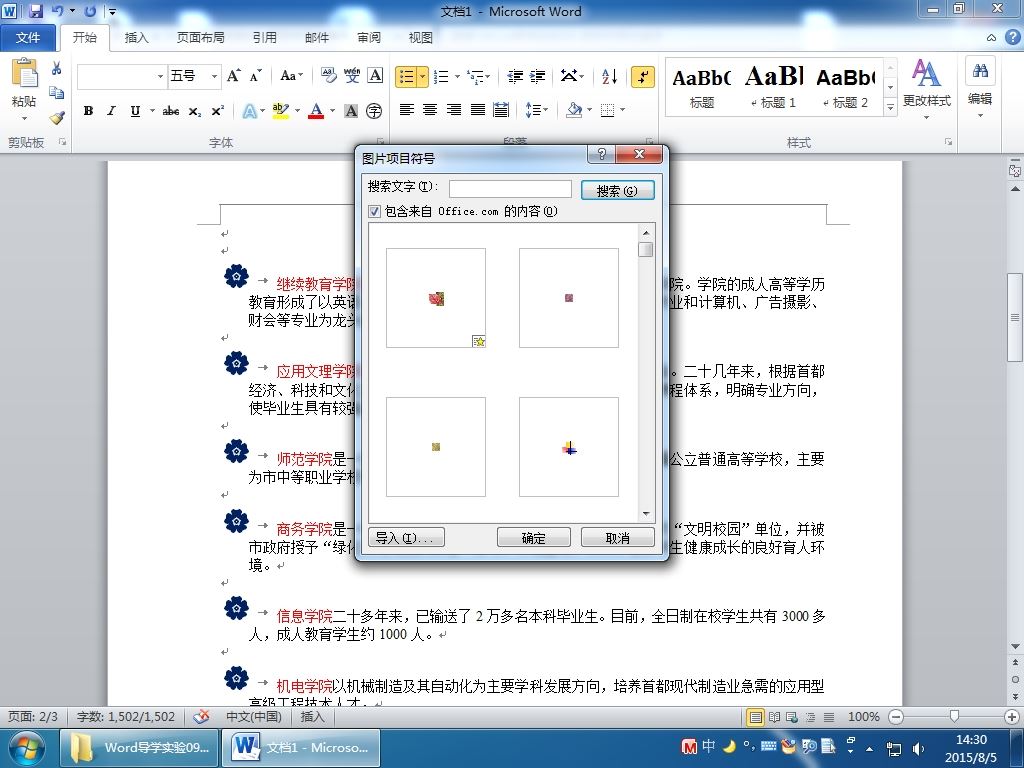Image resolution: width=1024 pixels, height=768 pixels.
Task: Click the Decrease Indent icon
Action: tap(515, 76)
